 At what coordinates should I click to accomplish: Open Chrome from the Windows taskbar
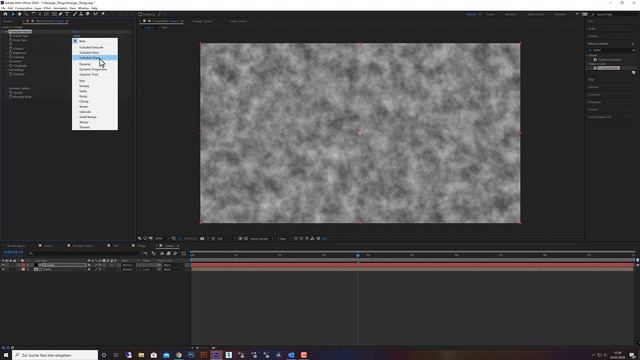(x=179, y=355)
